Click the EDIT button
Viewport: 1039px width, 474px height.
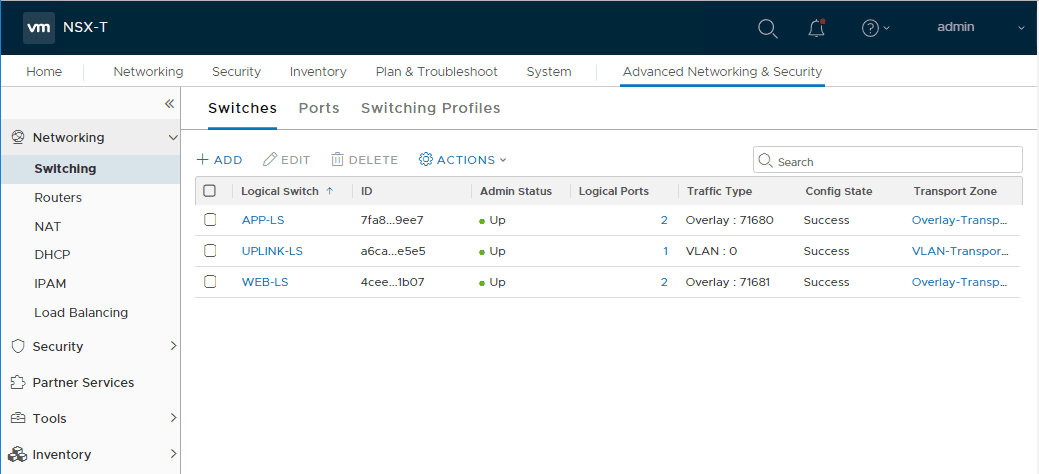(286, 160)
